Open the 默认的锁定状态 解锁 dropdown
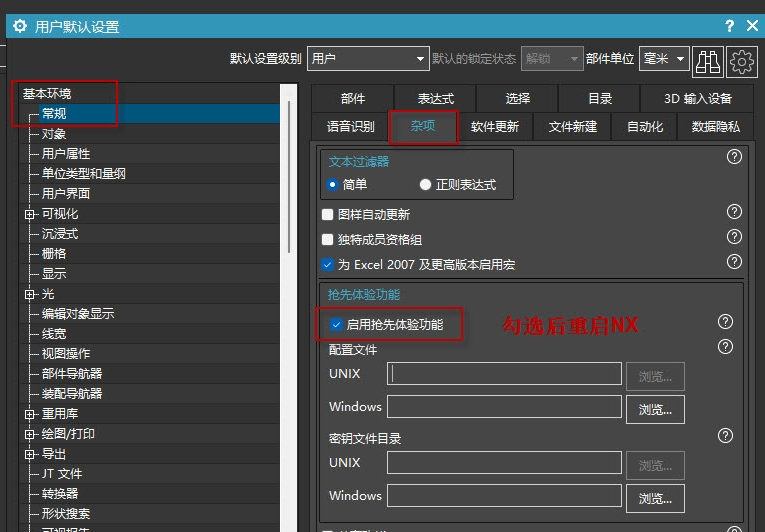Screen dimensions: 765x532 click(x=552, y=59)
